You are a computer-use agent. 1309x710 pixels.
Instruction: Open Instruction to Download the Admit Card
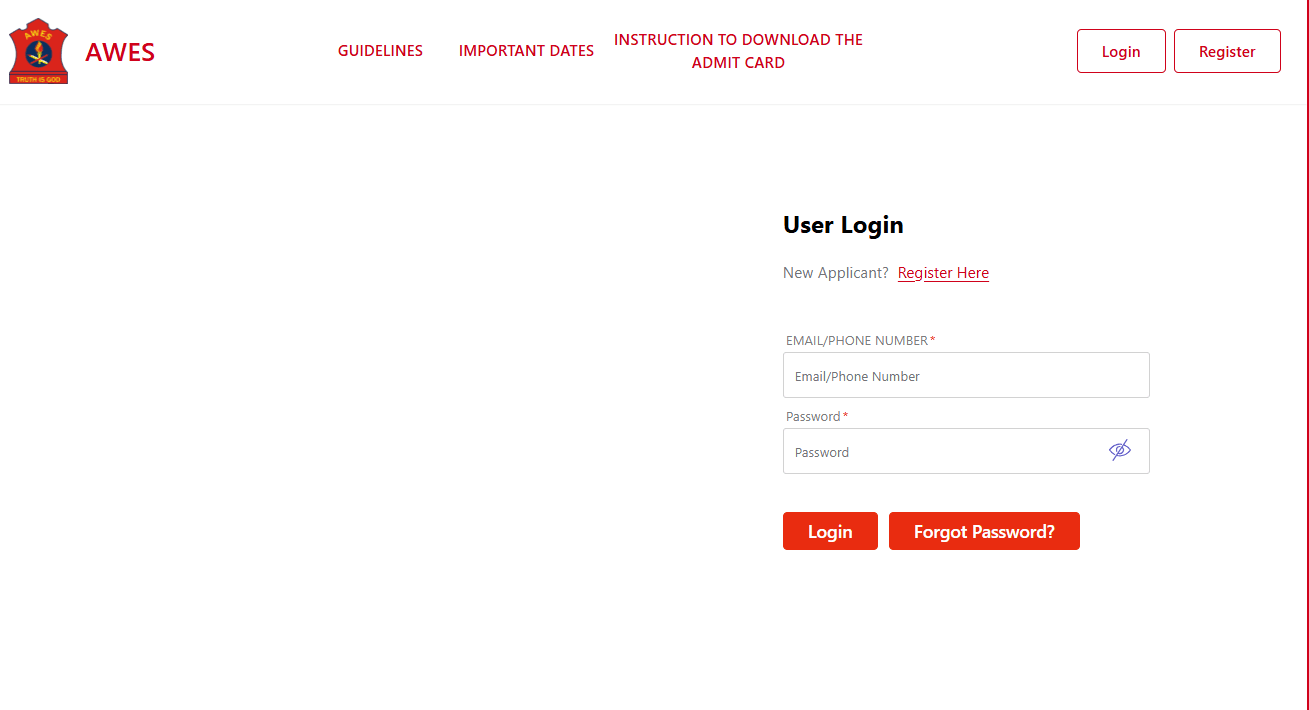point(738,51)
